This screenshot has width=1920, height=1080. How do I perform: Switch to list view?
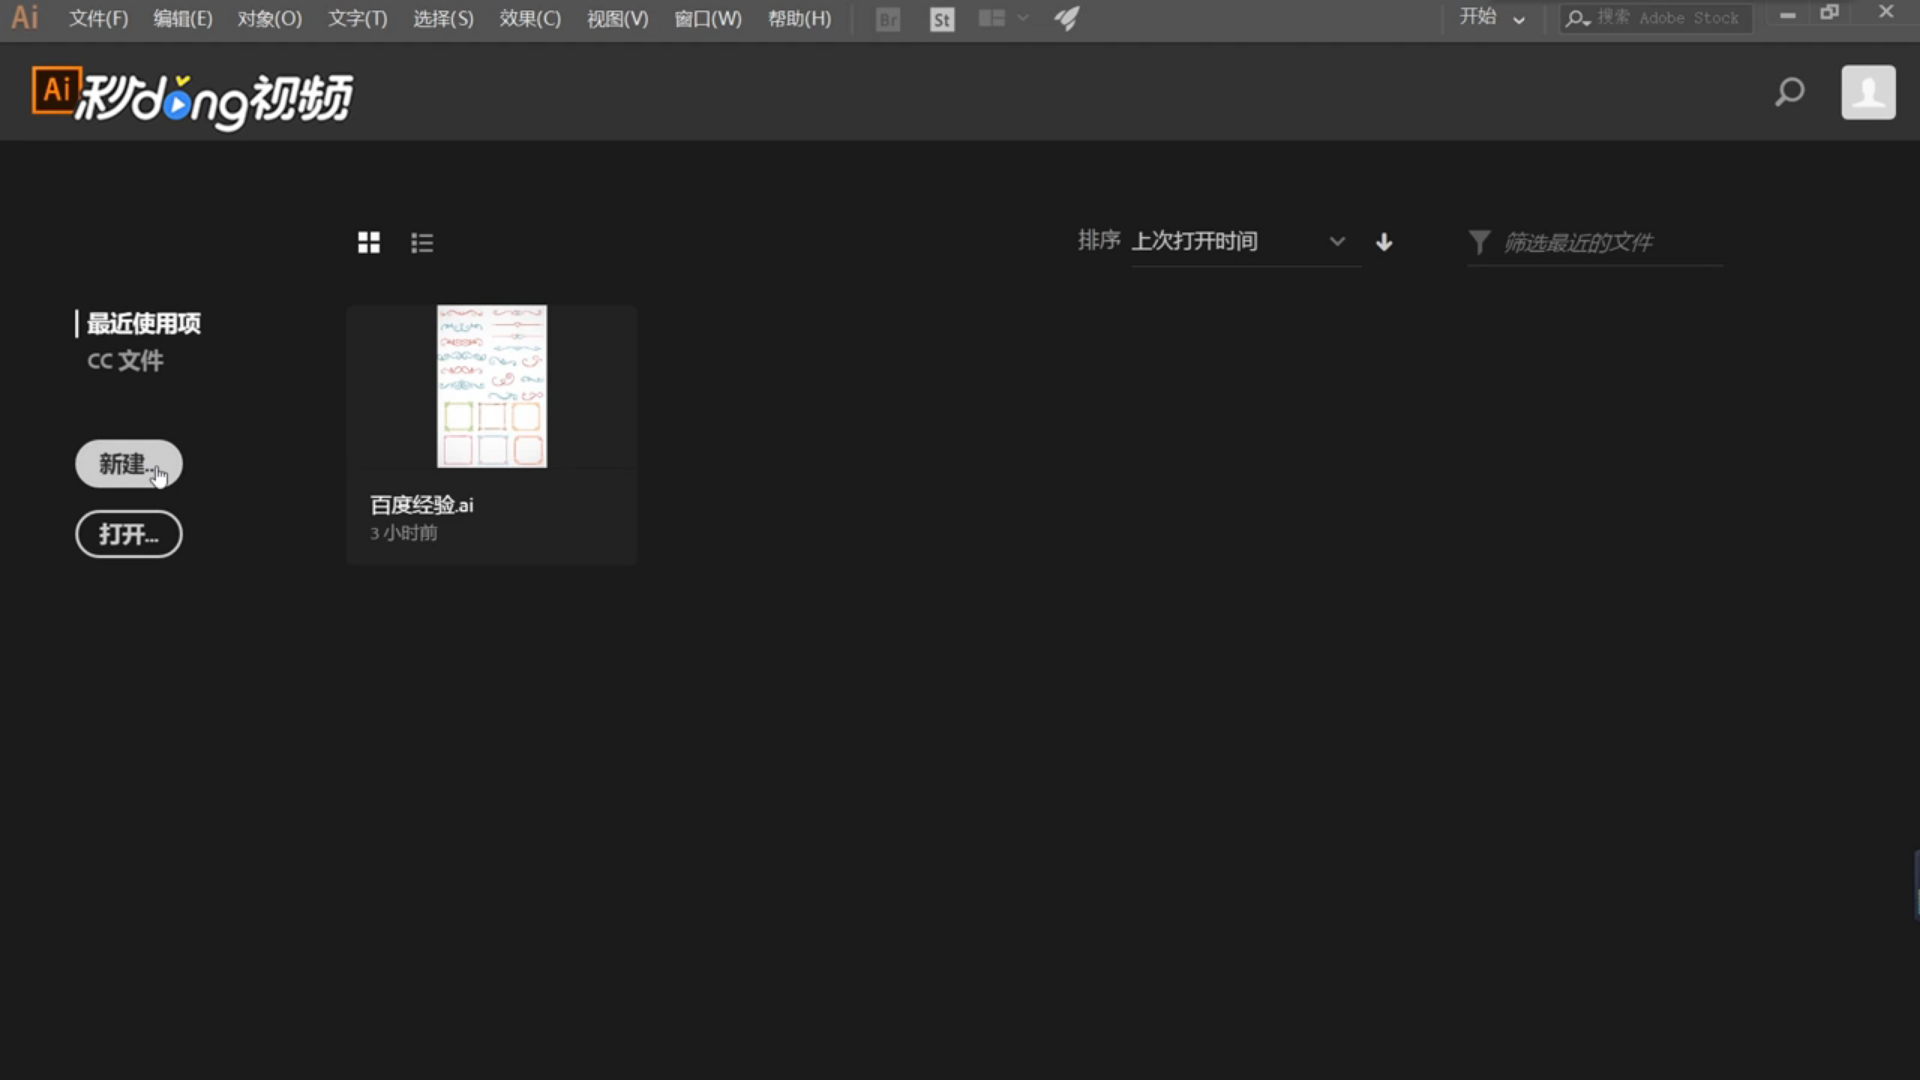click(422, 242)
